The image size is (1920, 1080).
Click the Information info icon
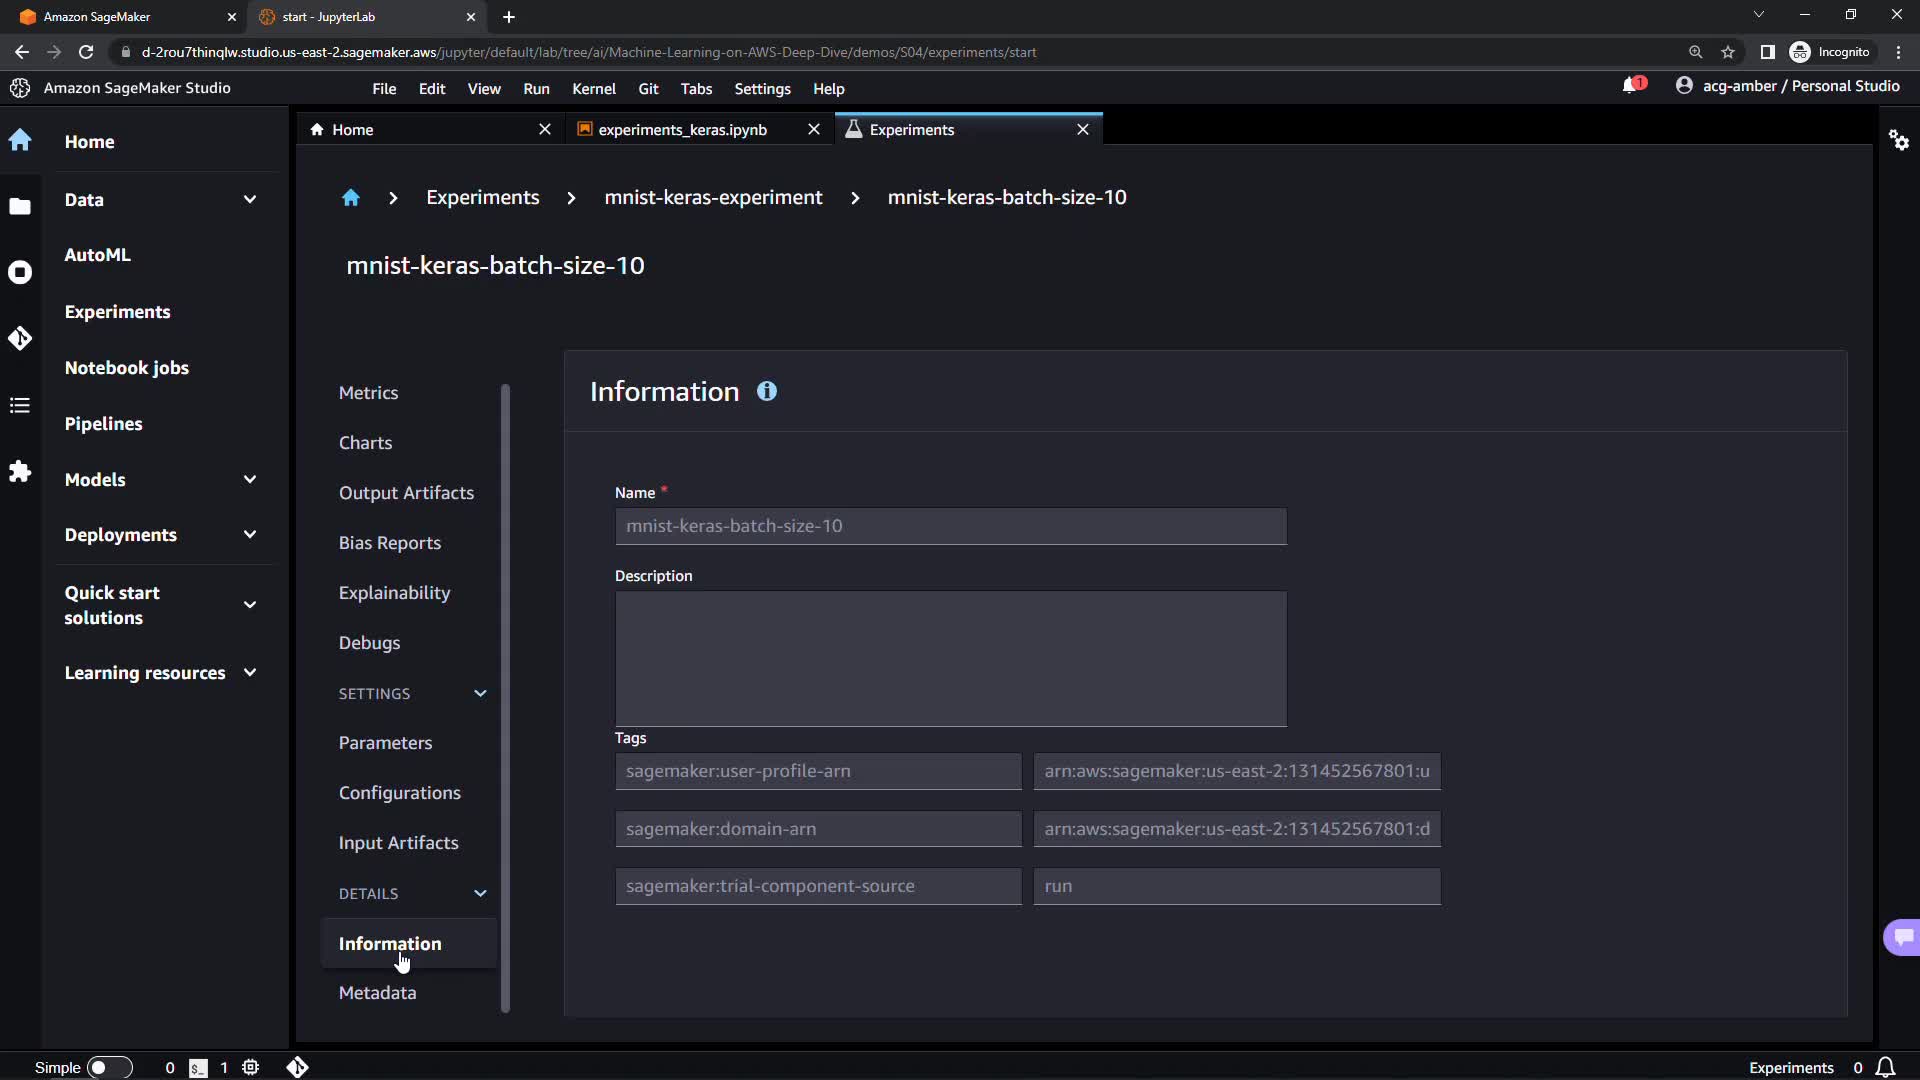767,392
